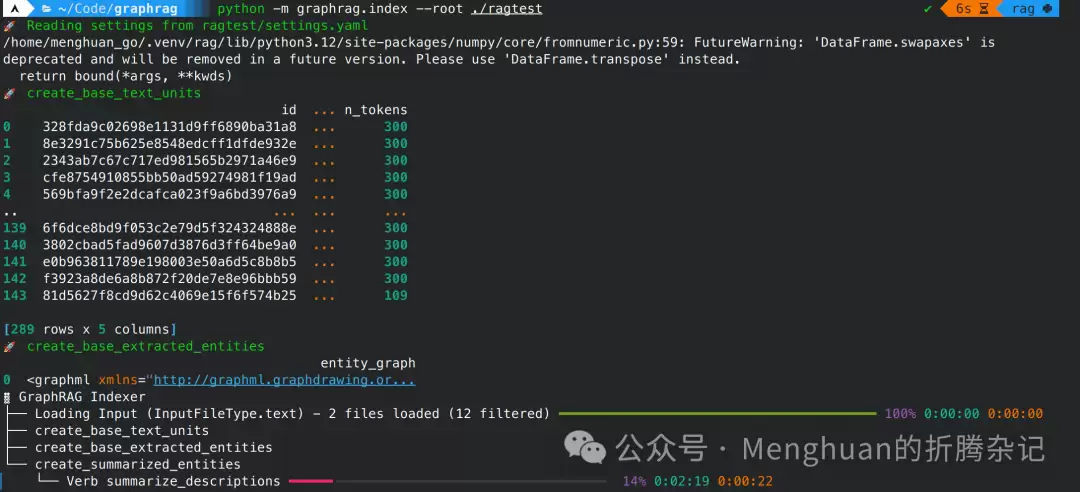Click the rag virtualenv Python icon
This screenshot has height=492, width=1080.
1048,9
